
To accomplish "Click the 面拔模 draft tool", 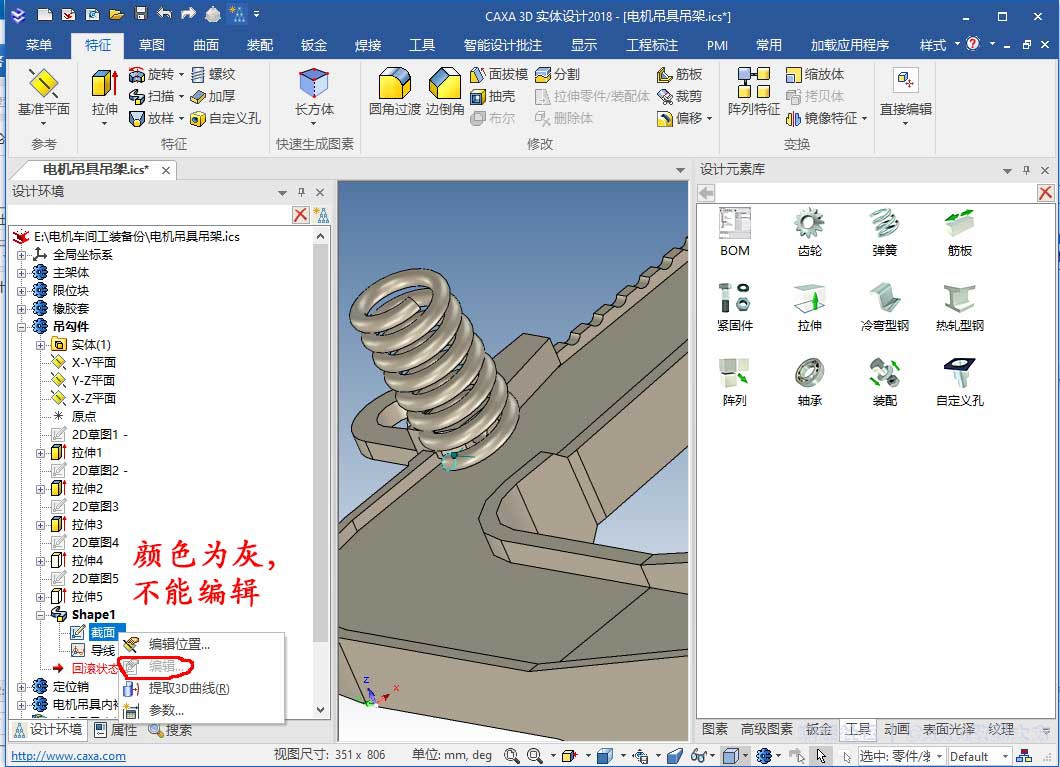I will (499, 74).
